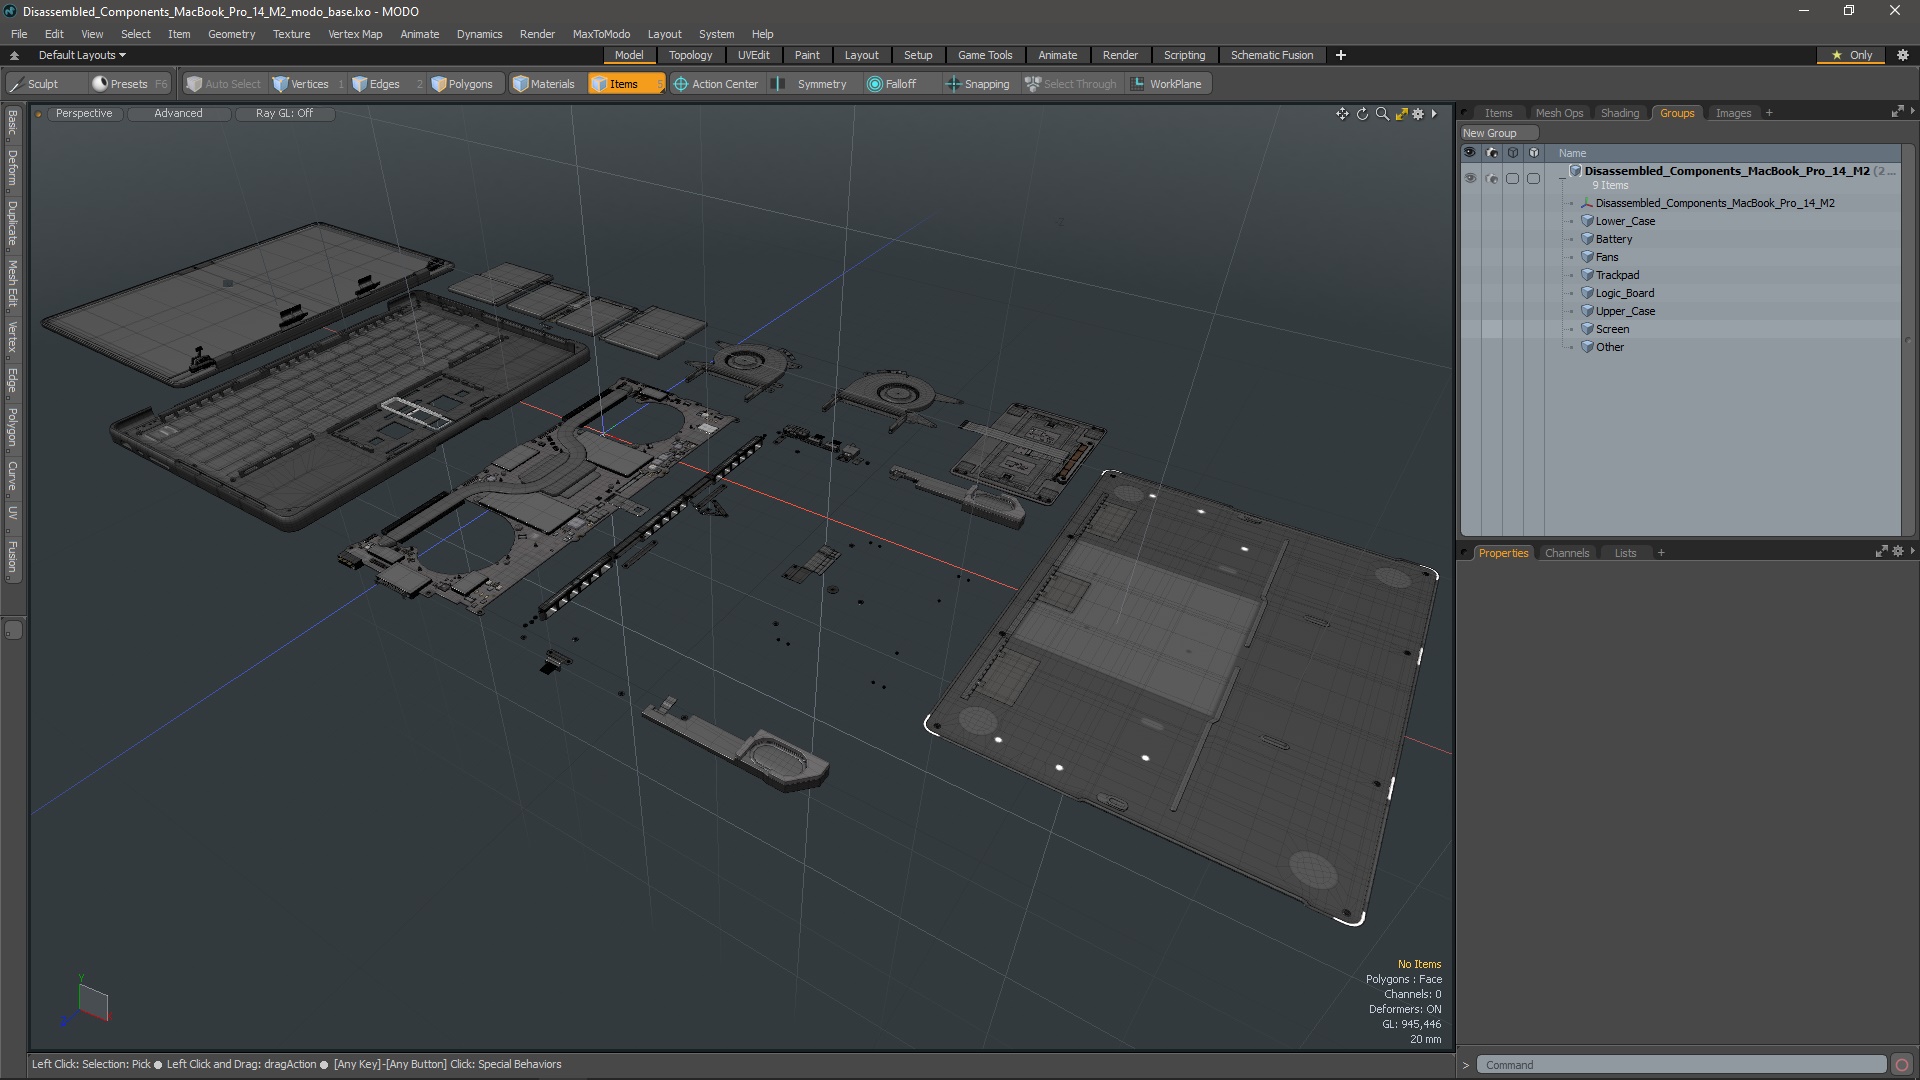The width and height of the screenshot is (1920, 1080).
Task: Click the viewport rotate icon
Action: pyautogui.click(x=1362, y=114)
